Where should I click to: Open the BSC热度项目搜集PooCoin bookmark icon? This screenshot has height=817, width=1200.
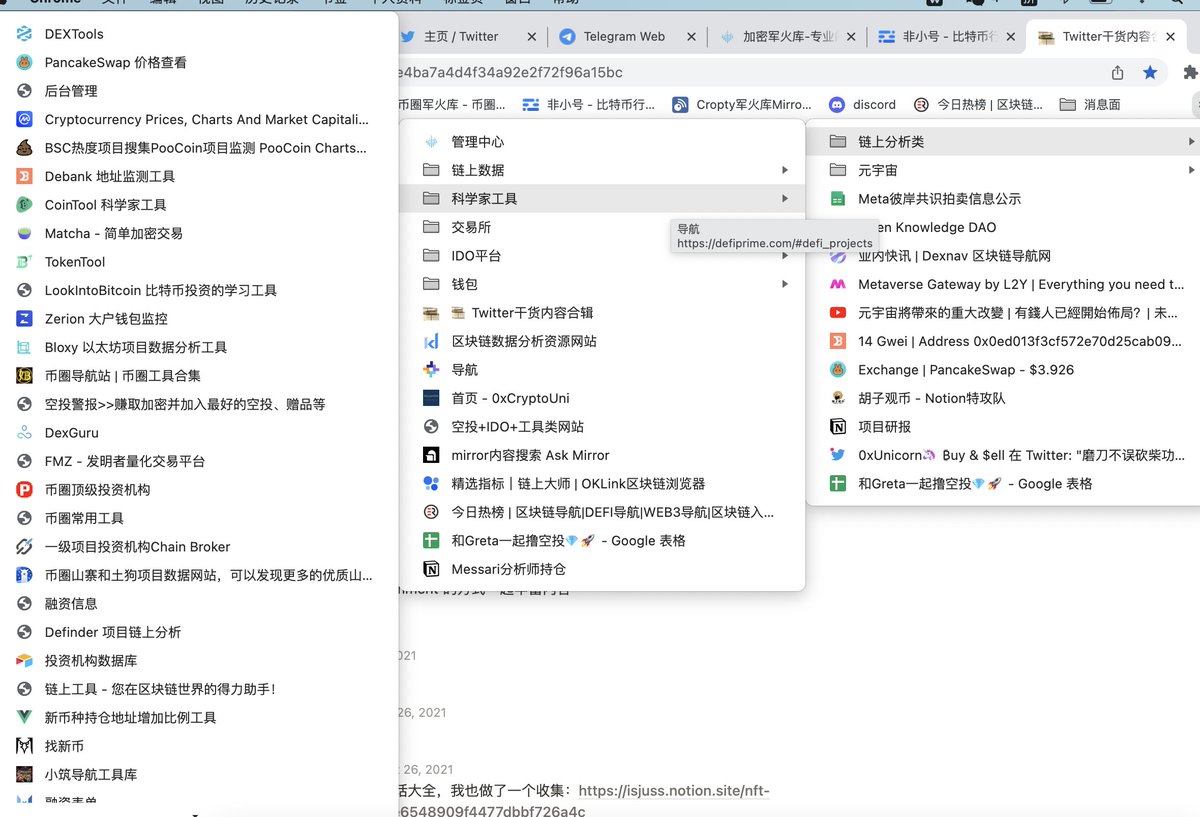[25, 148]
